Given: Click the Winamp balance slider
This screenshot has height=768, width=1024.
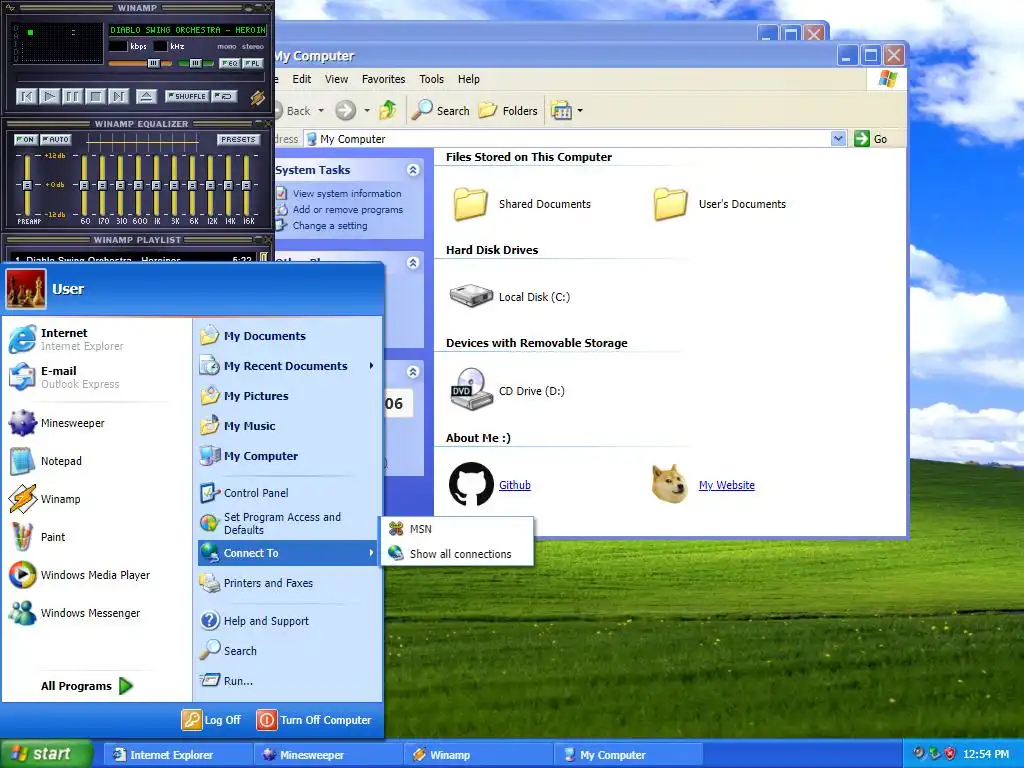Looking at the screenshot, I should [195, 63].
